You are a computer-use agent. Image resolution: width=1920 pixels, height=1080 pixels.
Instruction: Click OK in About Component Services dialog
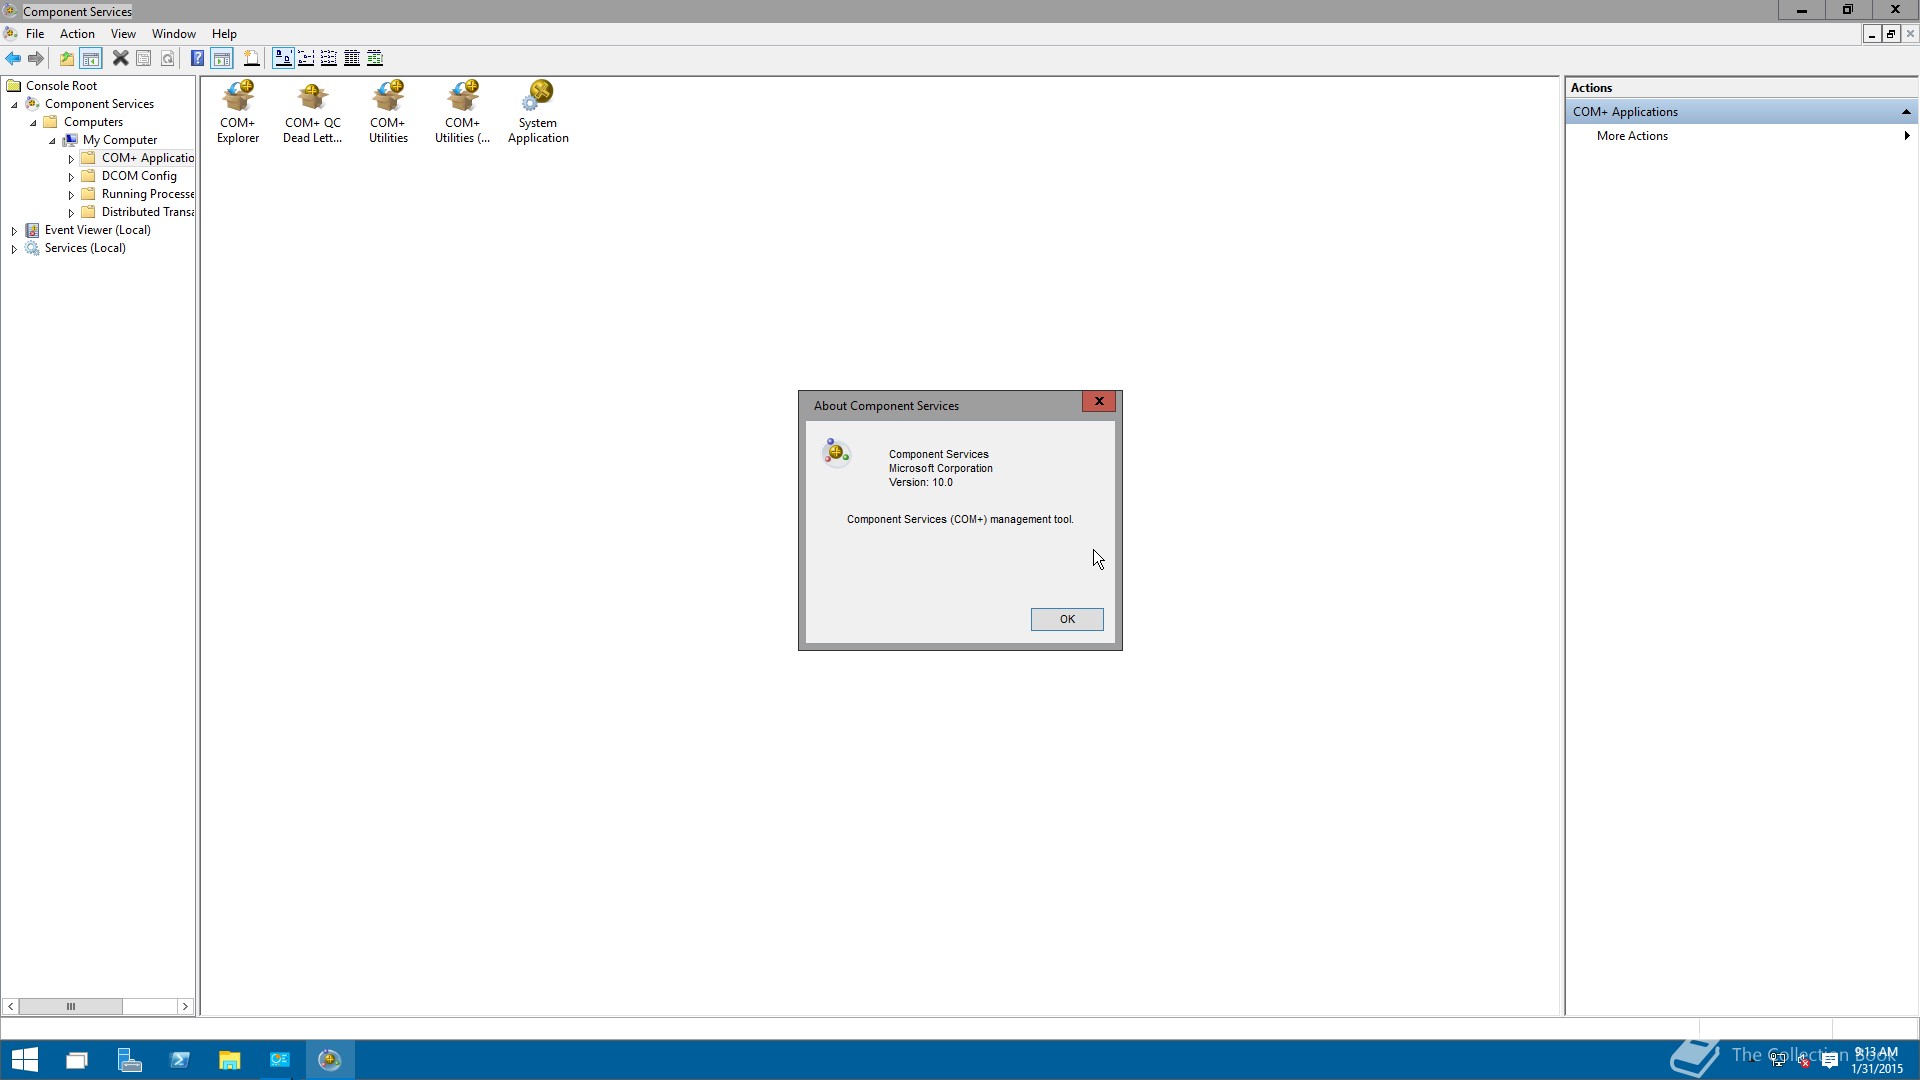point(1067,619)
